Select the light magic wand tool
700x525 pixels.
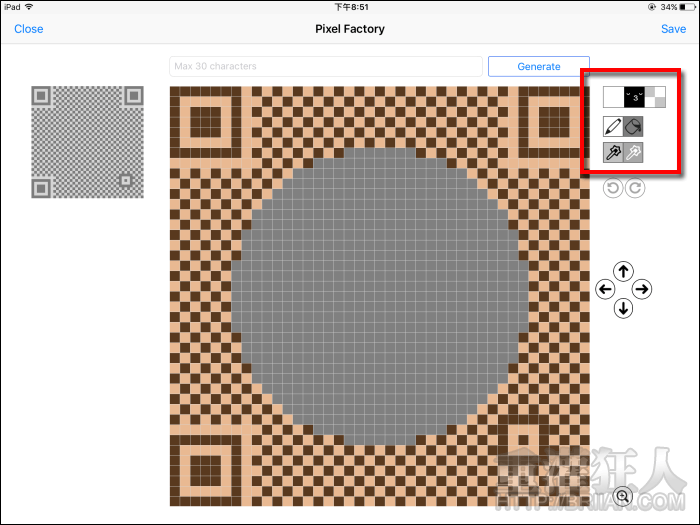point(634,152)
